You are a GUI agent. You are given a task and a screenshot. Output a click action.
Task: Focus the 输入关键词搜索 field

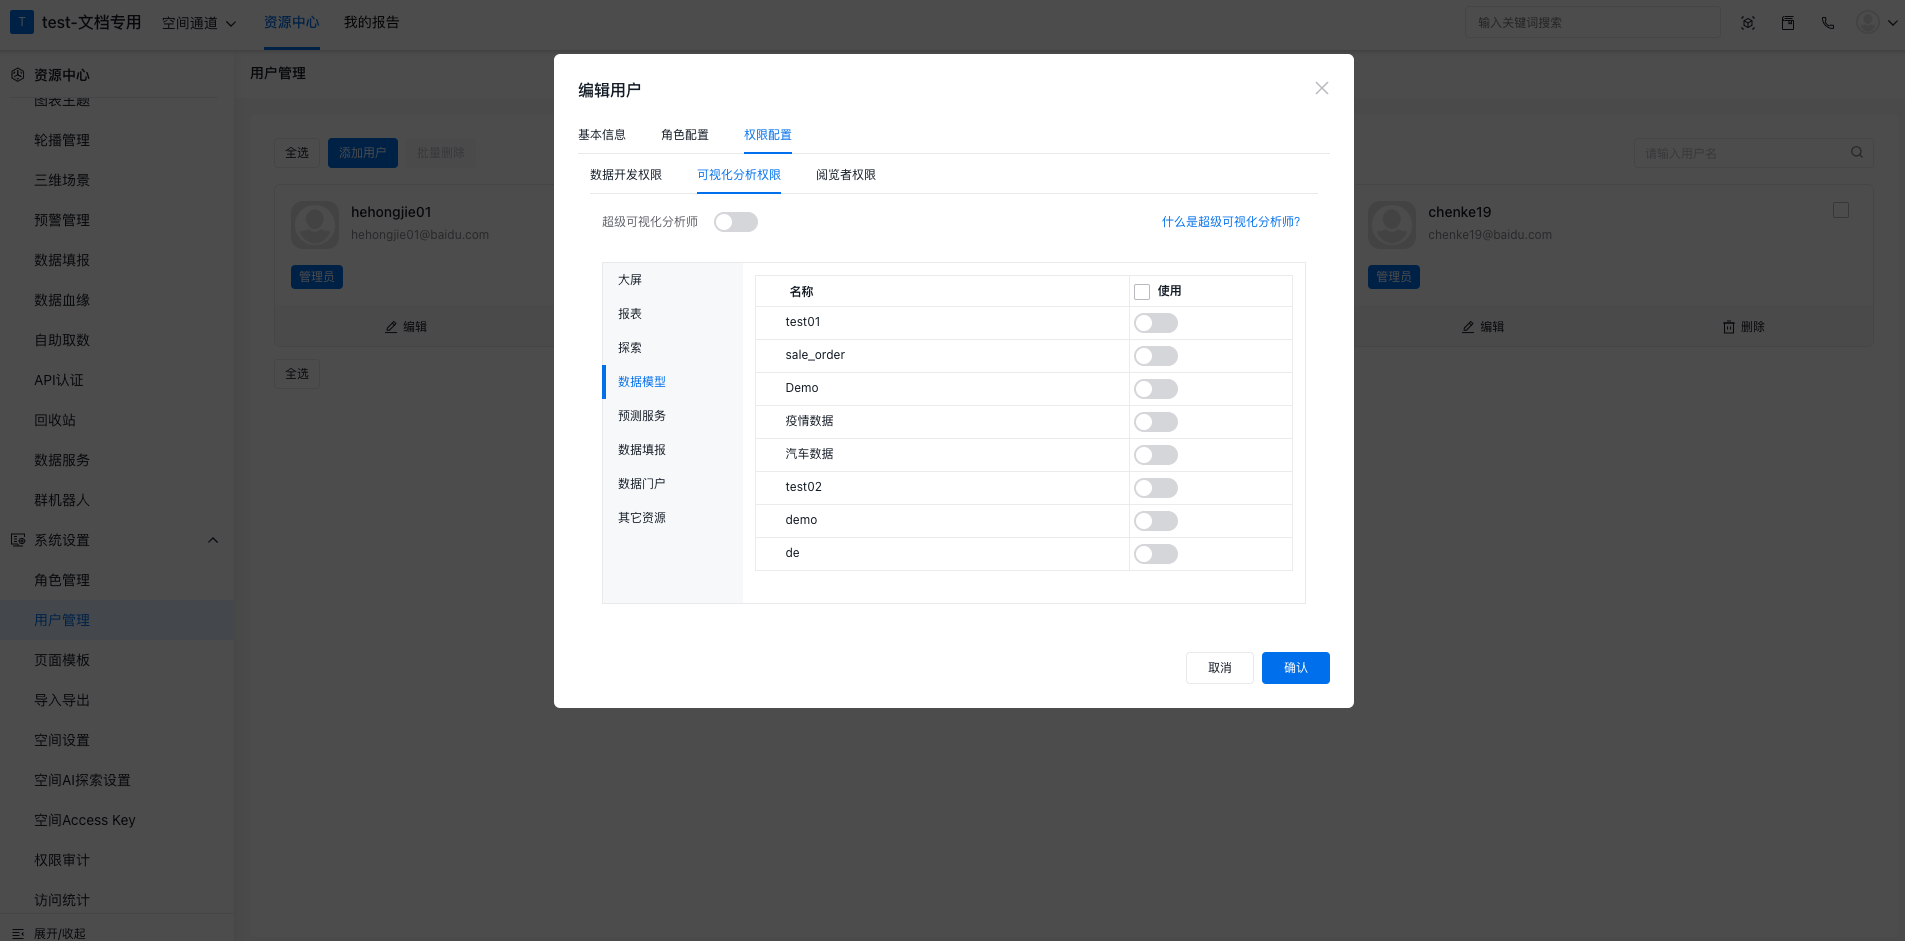[1594, 22]
